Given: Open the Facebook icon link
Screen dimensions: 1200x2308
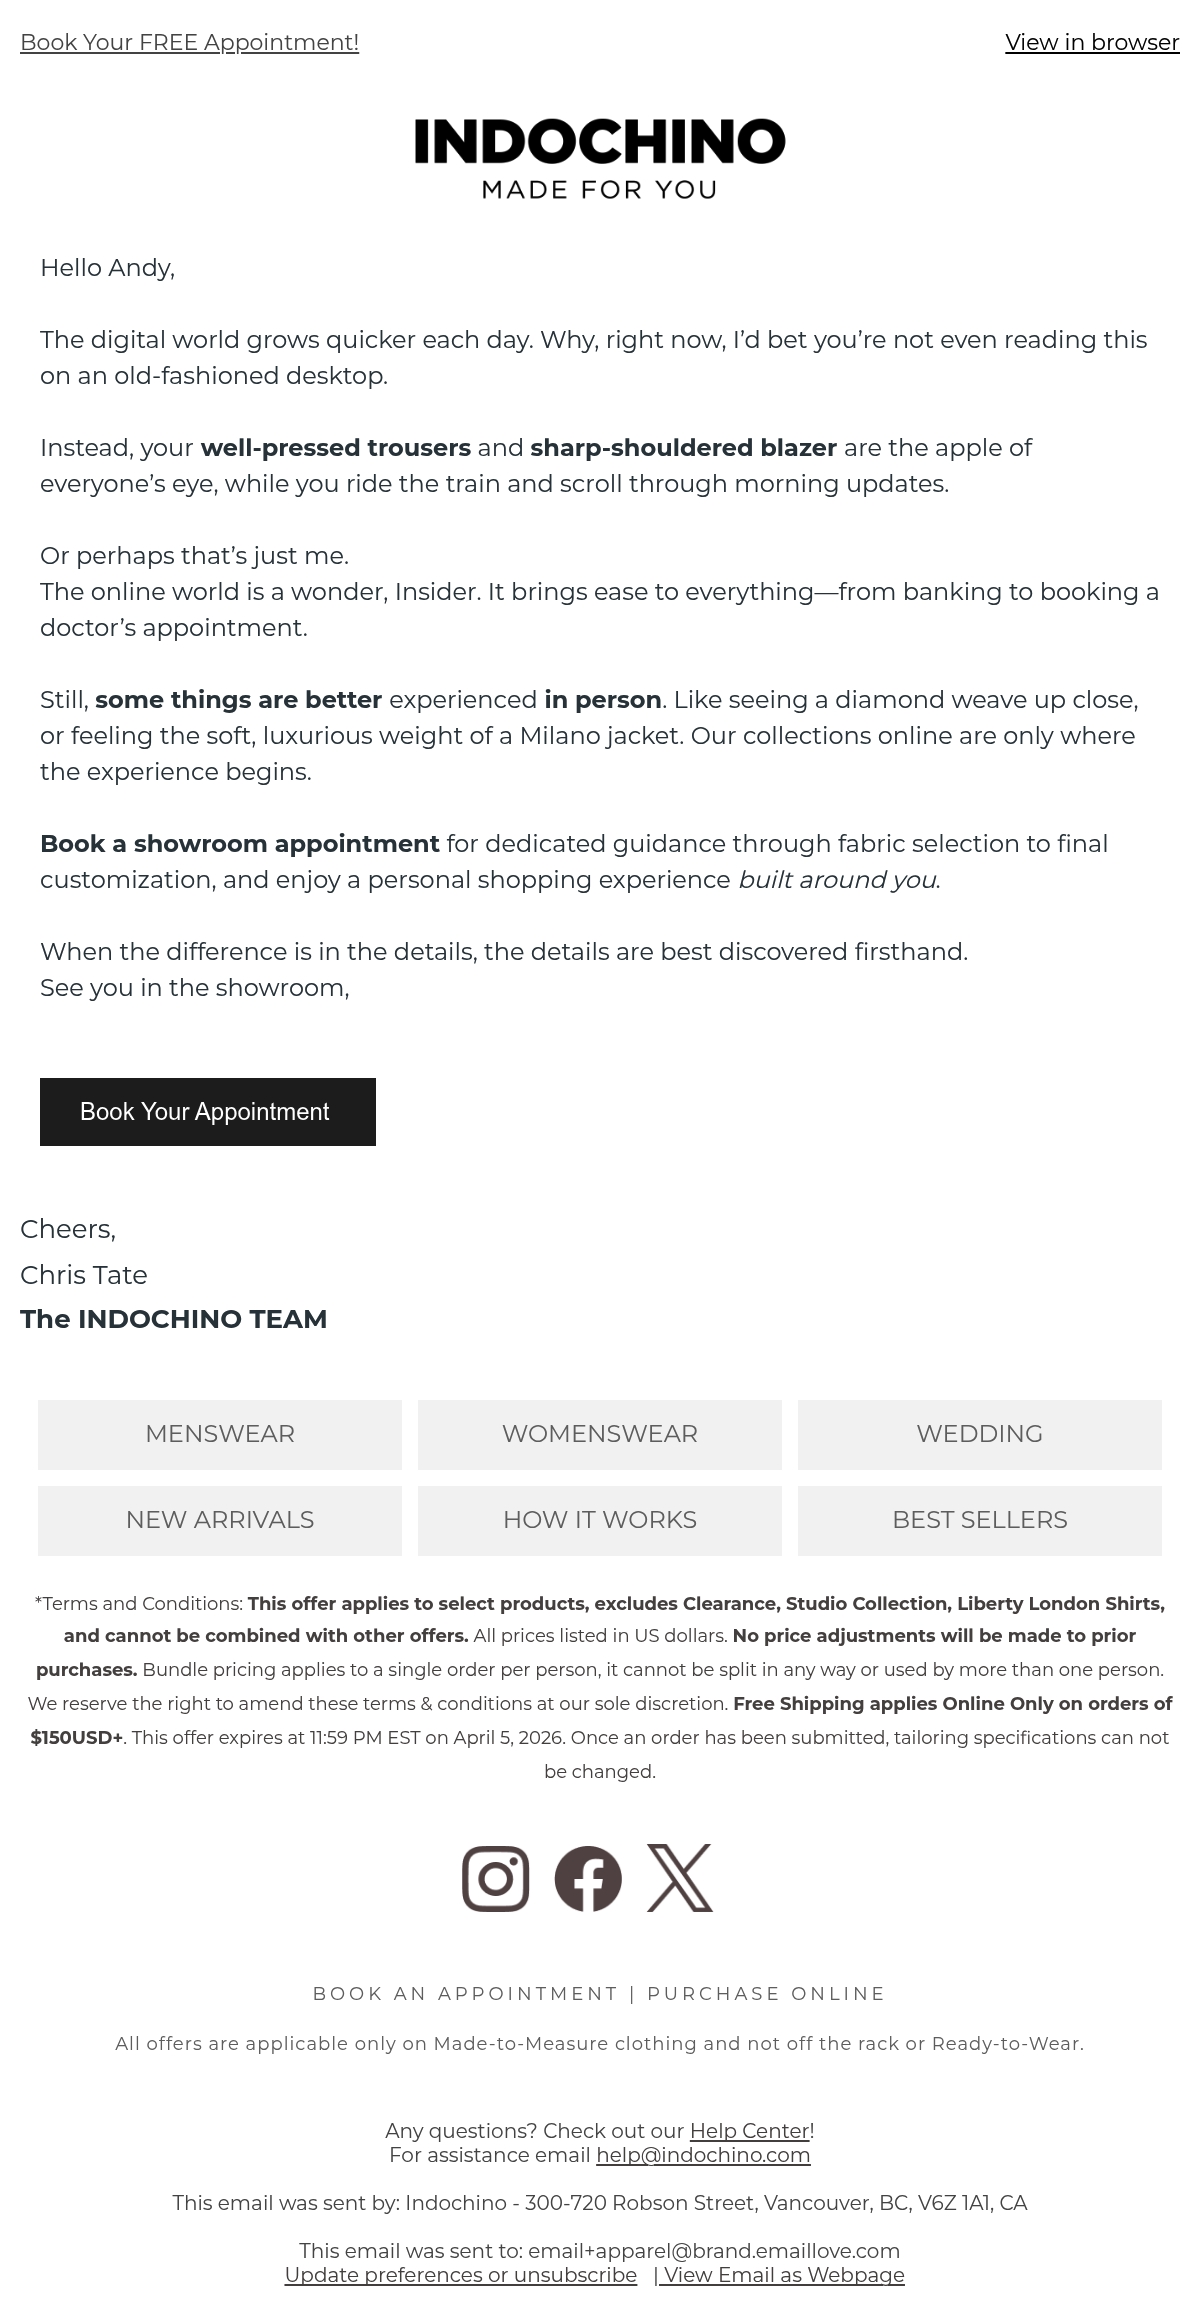Looking at the screenshot, I should click(588, 1878).
